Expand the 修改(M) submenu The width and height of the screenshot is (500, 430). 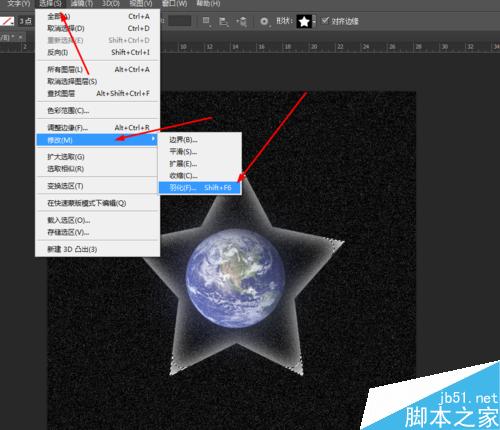point(97,140)
